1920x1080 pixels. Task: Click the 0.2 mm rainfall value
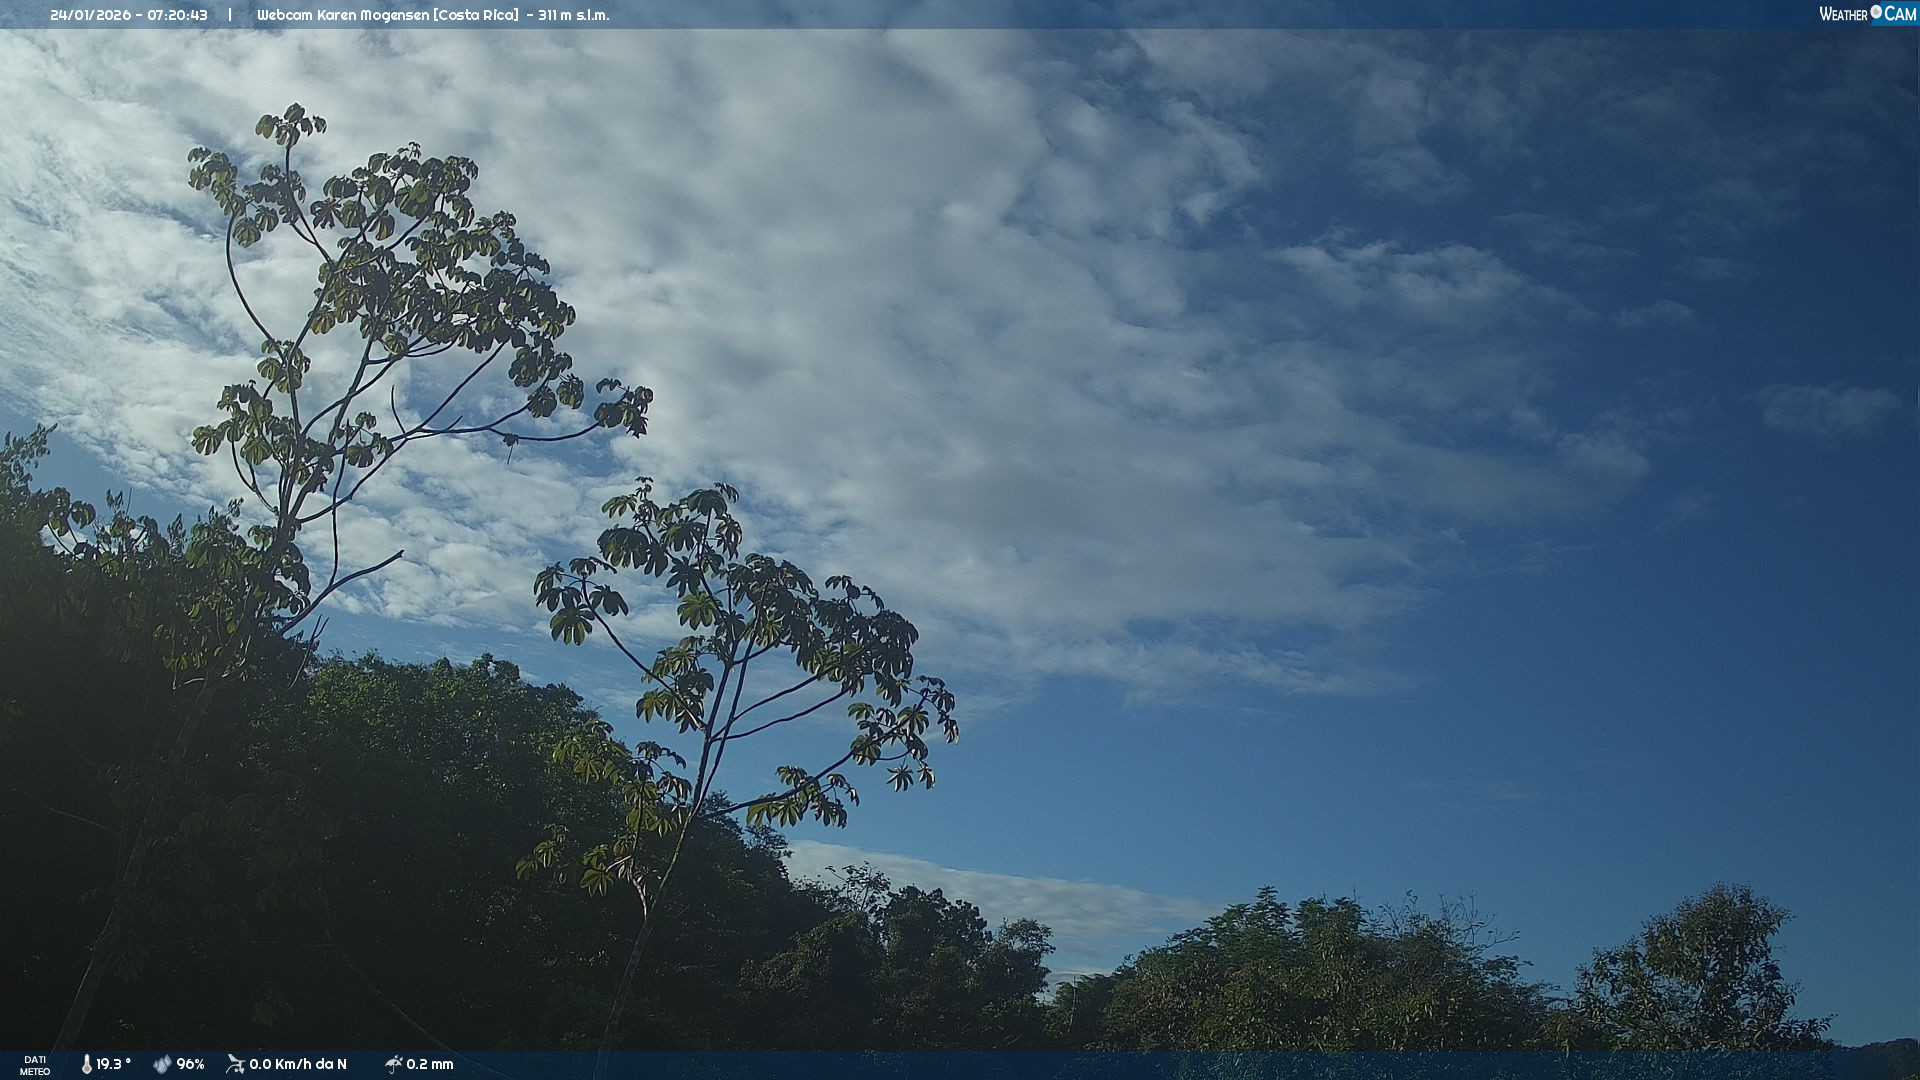(430, 1064)
